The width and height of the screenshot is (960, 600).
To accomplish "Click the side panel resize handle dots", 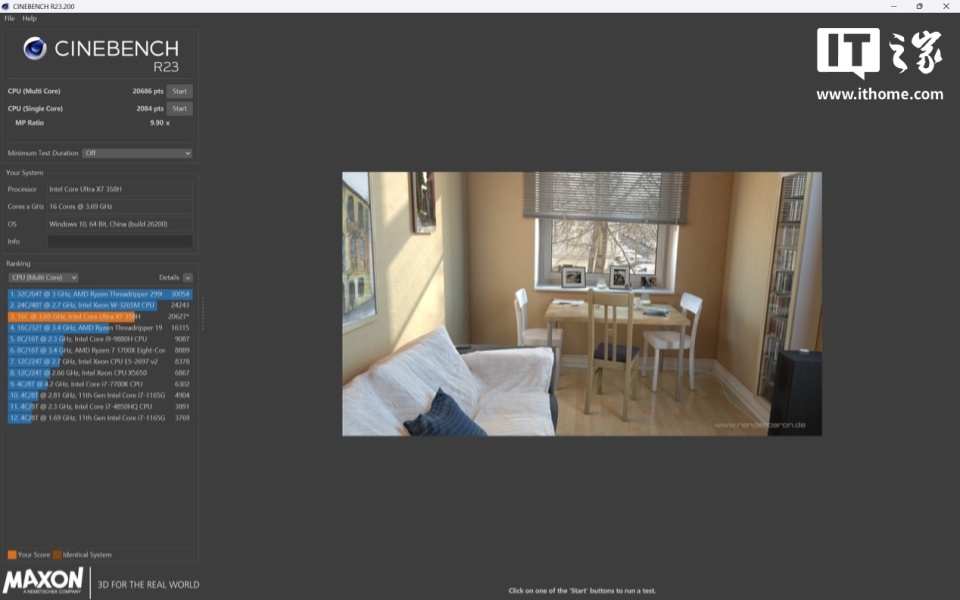I will [x=203, y=313].
